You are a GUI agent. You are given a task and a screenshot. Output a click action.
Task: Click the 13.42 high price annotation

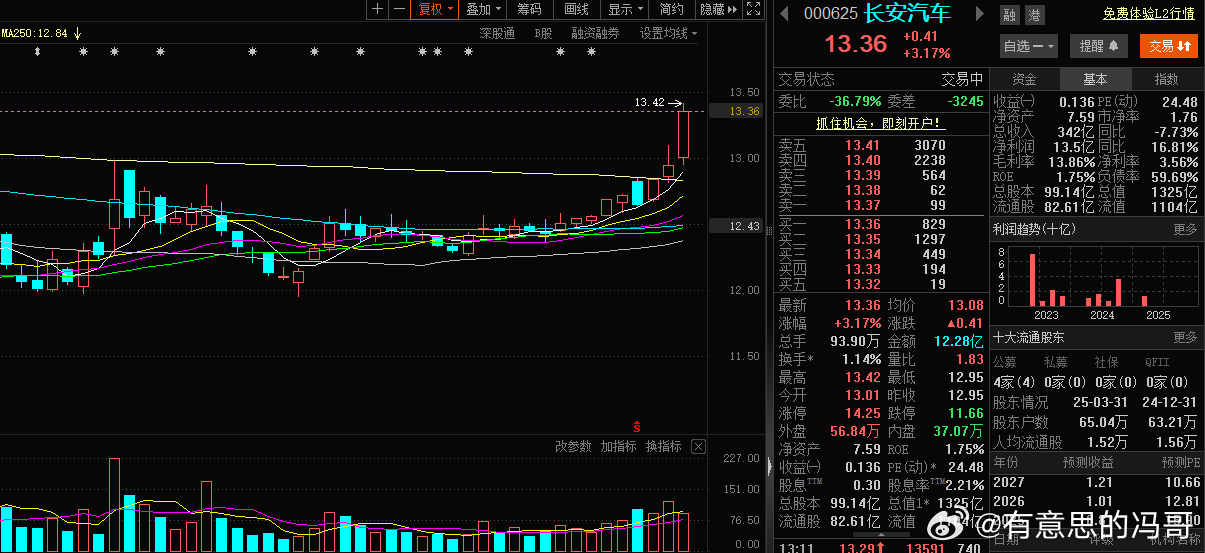[649, 102]
